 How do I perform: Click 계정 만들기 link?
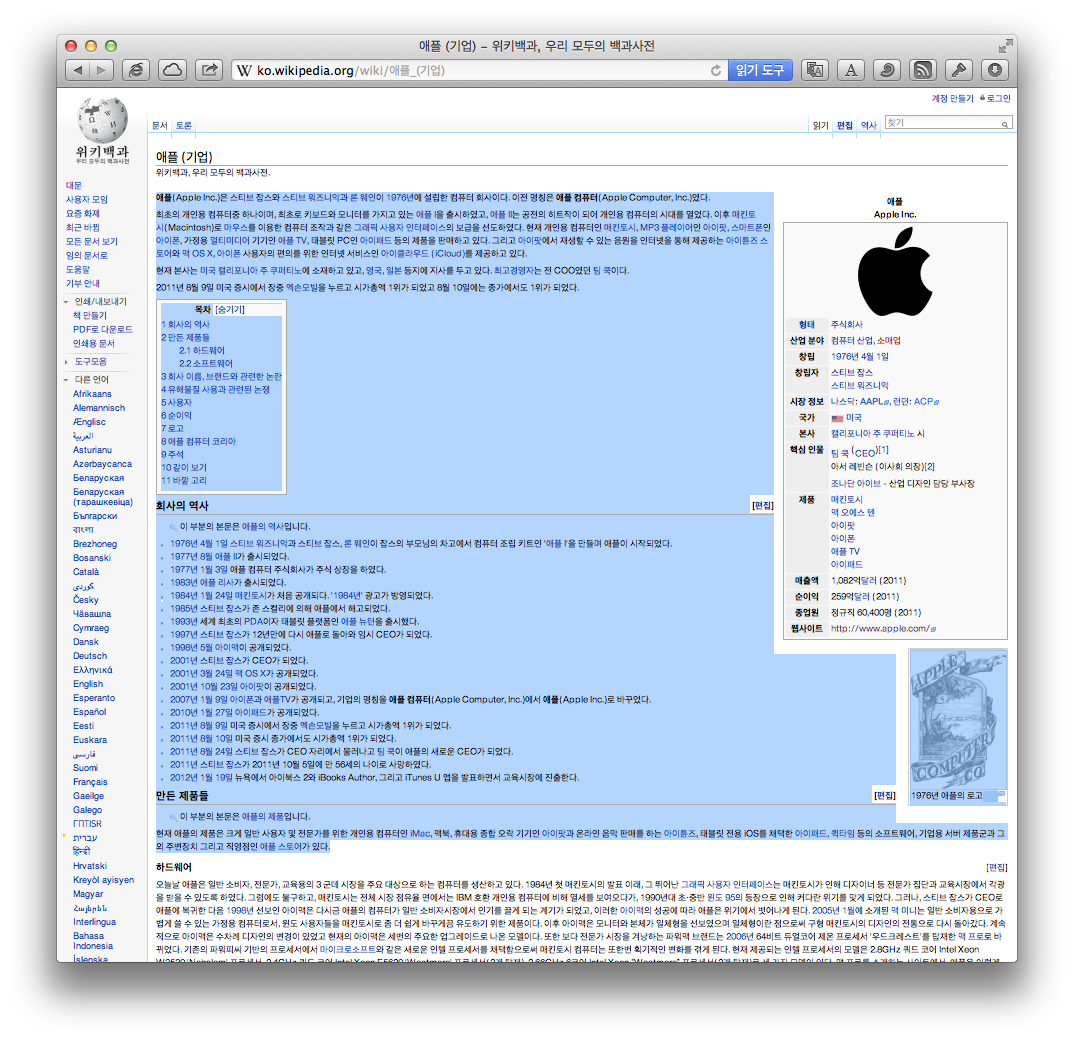952,99
